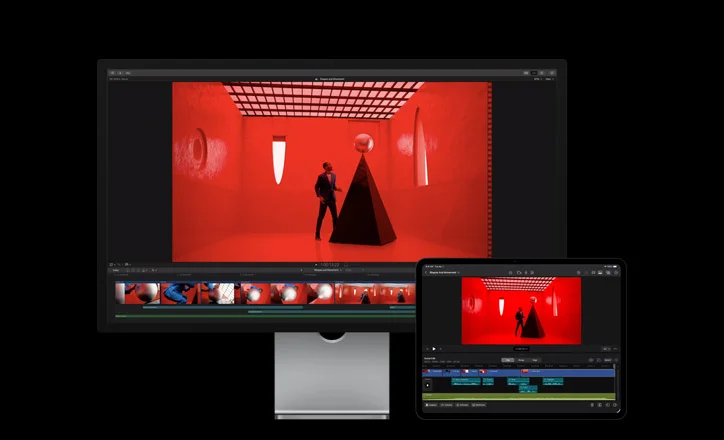Tap the Animate button on the iPad

tap(462, 405)
